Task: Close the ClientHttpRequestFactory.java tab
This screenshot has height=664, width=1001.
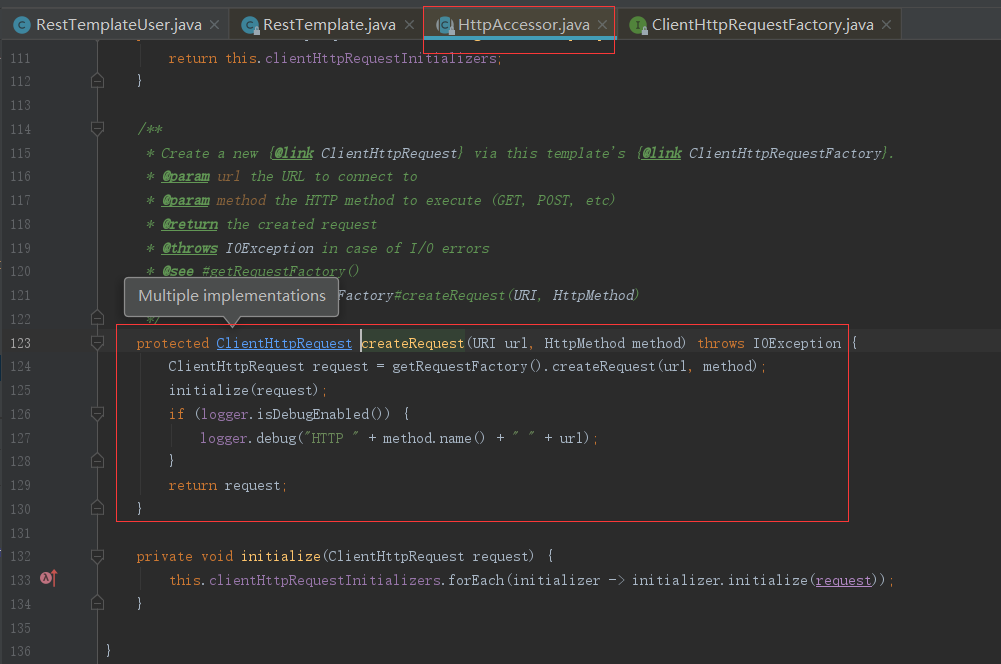Action: coord(886,25)
